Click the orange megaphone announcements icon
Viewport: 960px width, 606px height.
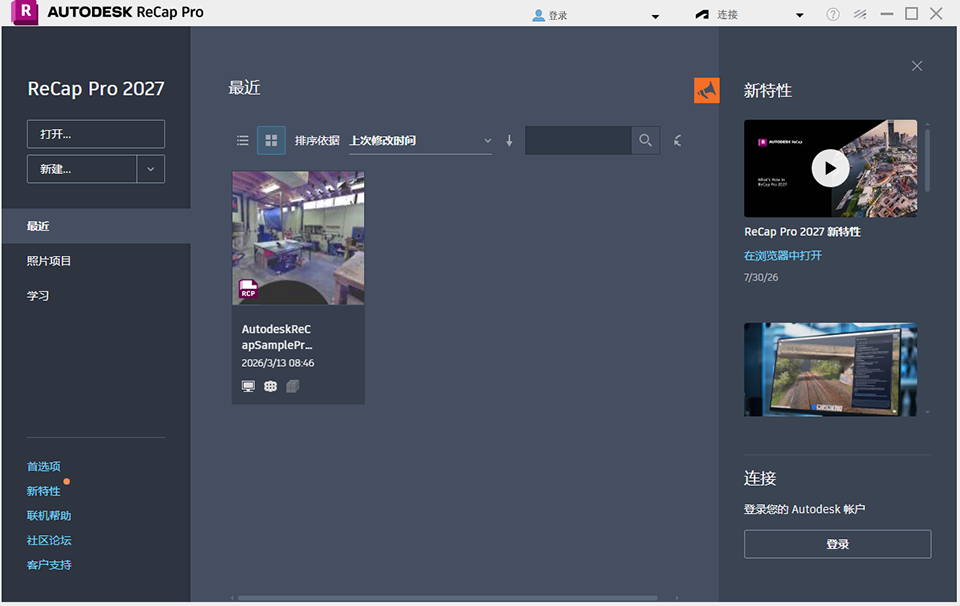pos(707,91)
